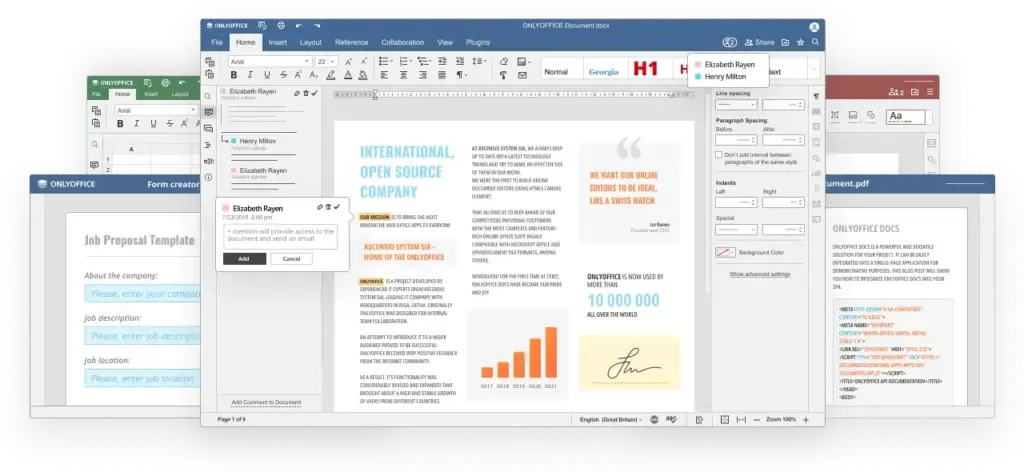Image resolution: width=1024 pixels, height=472 pixels.
Task: Mark as favorite with star icon
Action: click(x=800, y=42)
